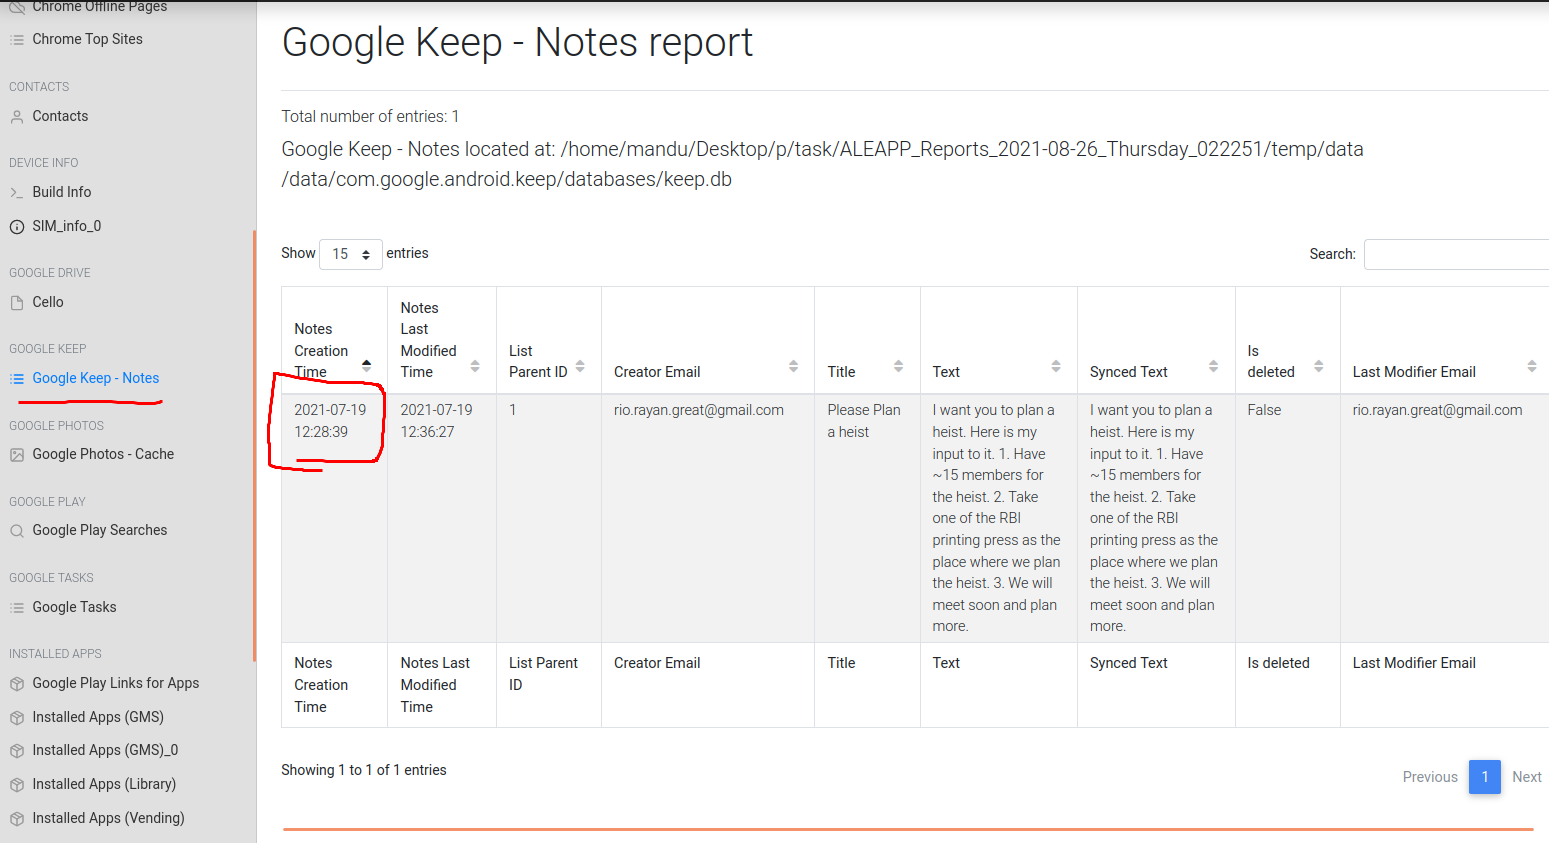Open Installed Apps (Vending) report
The height and width of the screenshot is (843, 1549).
point(108,818)
